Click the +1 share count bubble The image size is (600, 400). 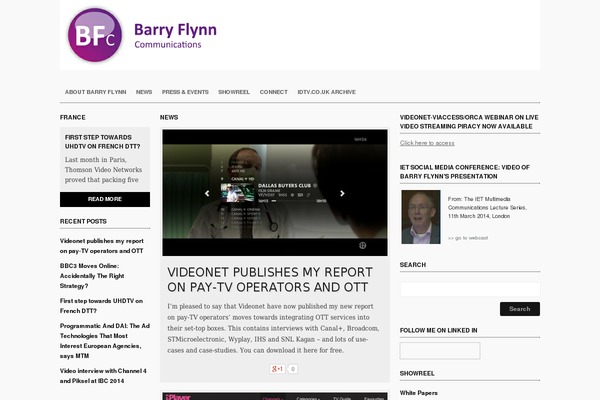point(292,369)
